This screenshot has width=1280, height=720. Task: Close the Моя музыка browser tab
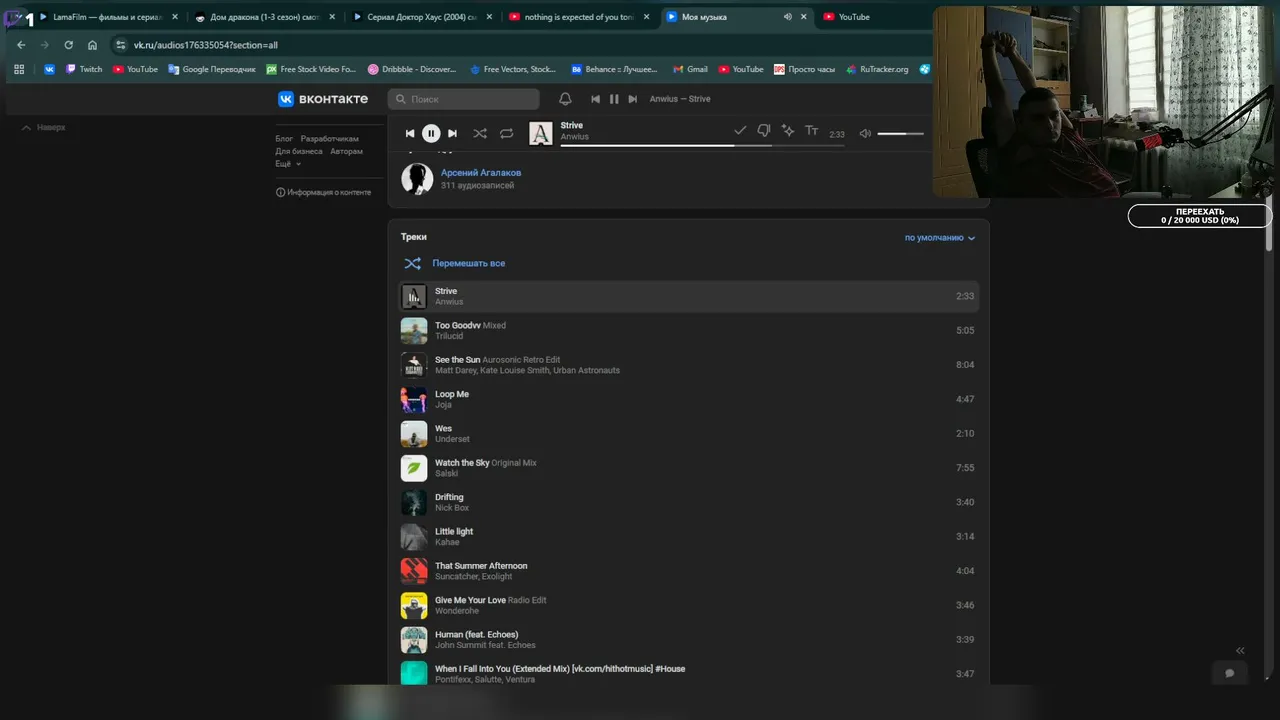803,17
